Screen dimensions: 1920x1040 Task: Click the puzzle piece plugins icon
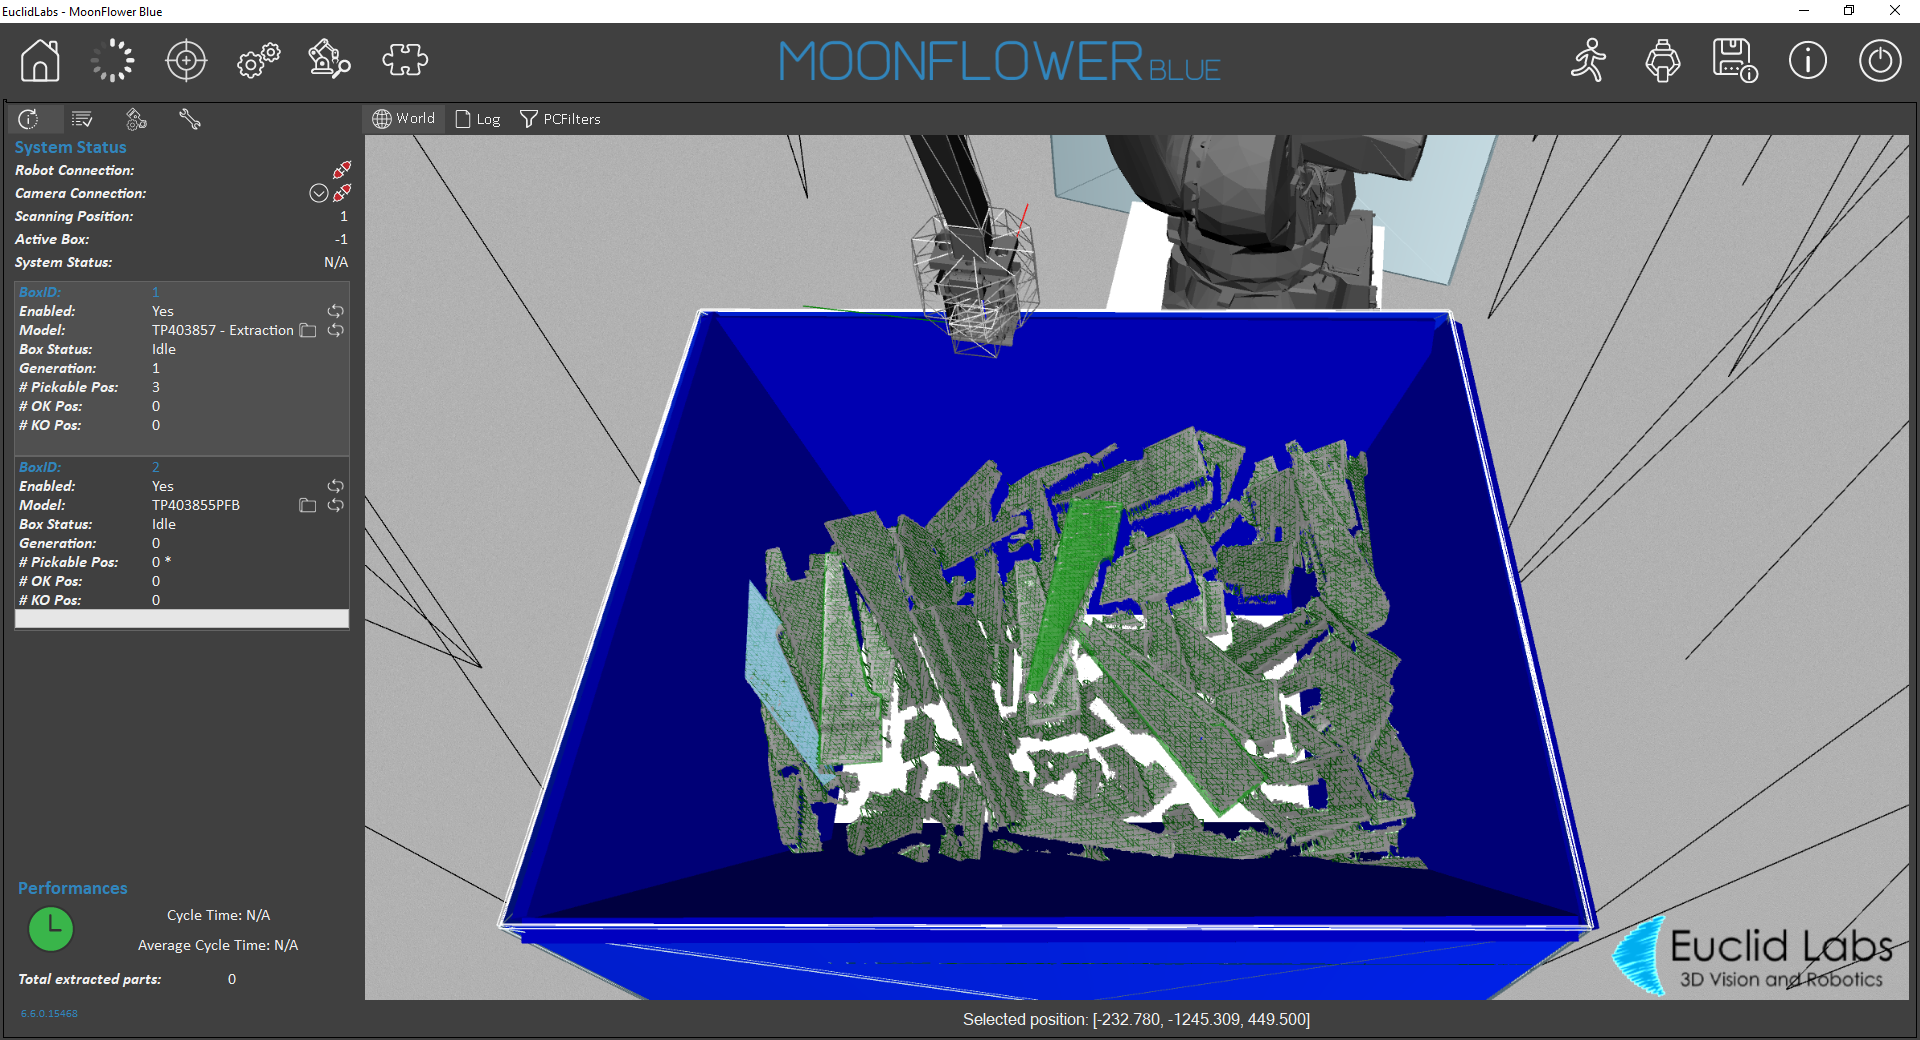click(405, 60)
